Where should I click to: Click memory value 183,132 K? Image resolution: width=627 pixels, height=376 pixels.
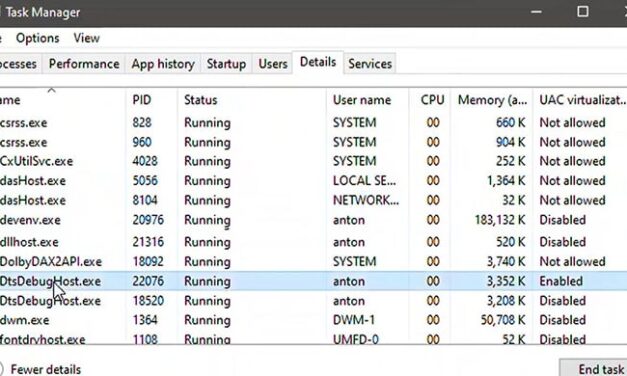click(500, 220)
